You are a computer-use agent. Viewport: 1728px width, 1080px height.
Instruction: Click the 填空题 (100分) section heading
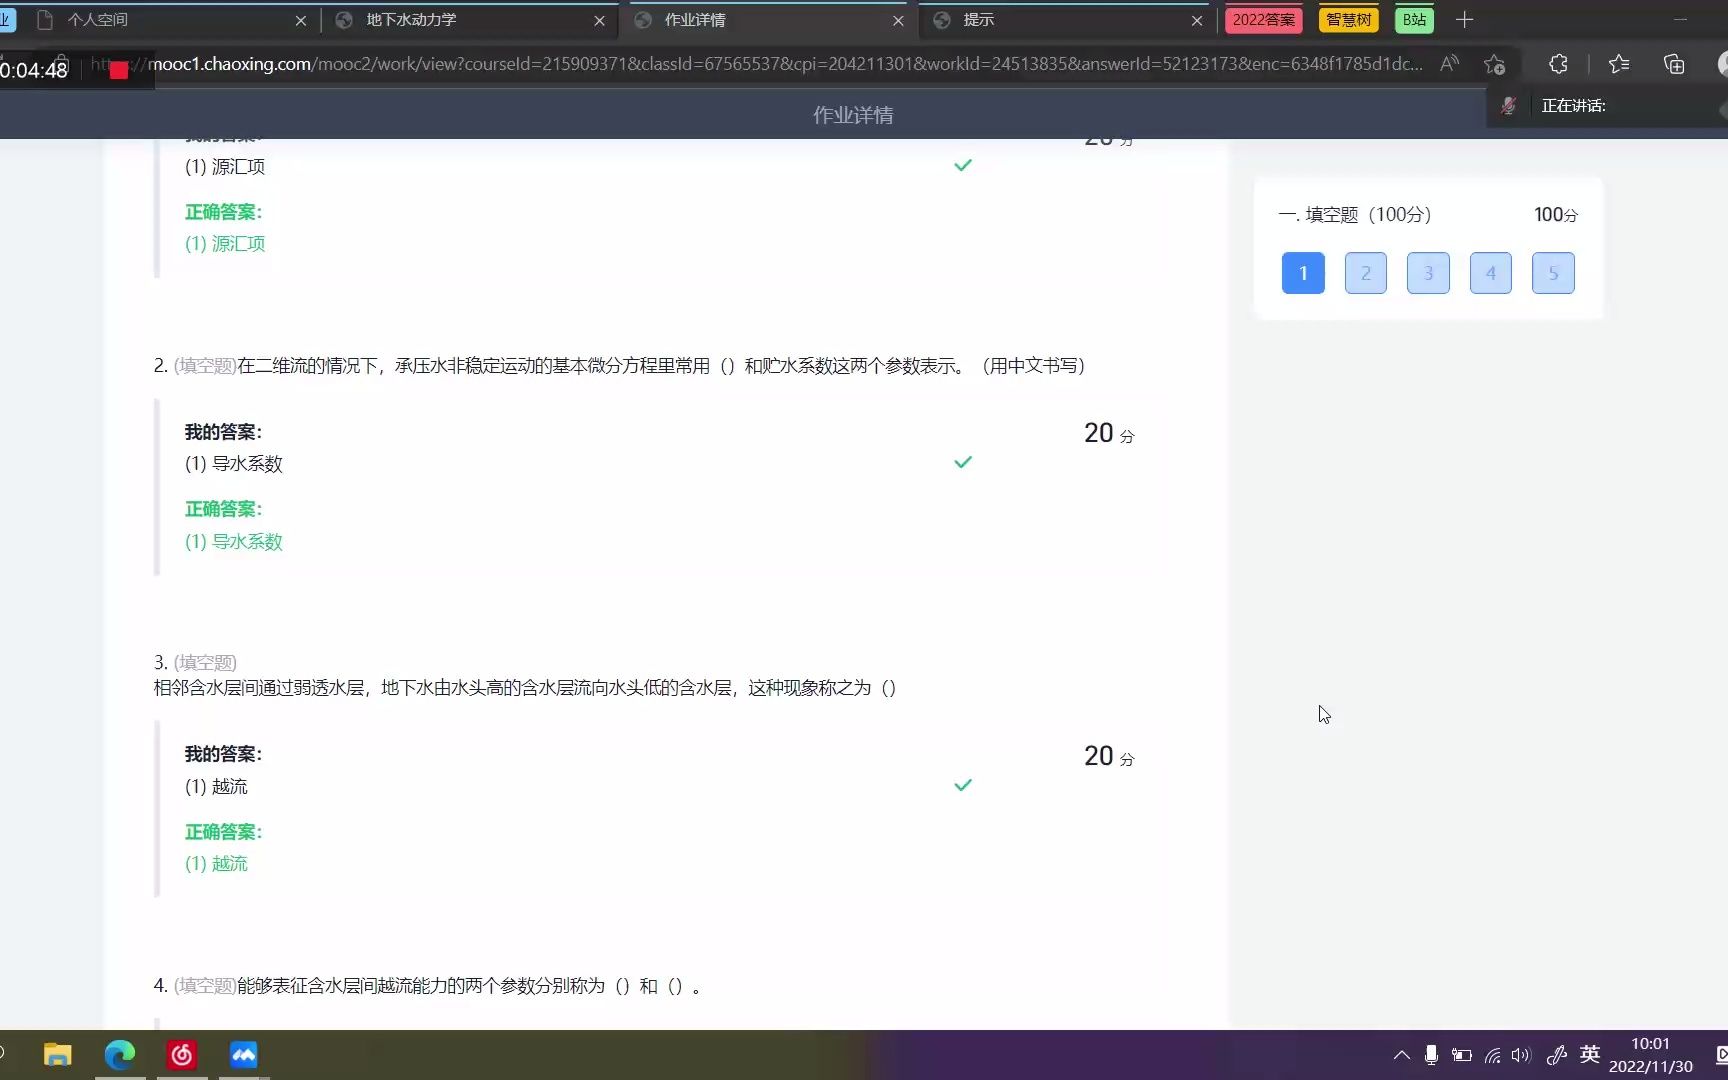click(x=1355, y=215)
